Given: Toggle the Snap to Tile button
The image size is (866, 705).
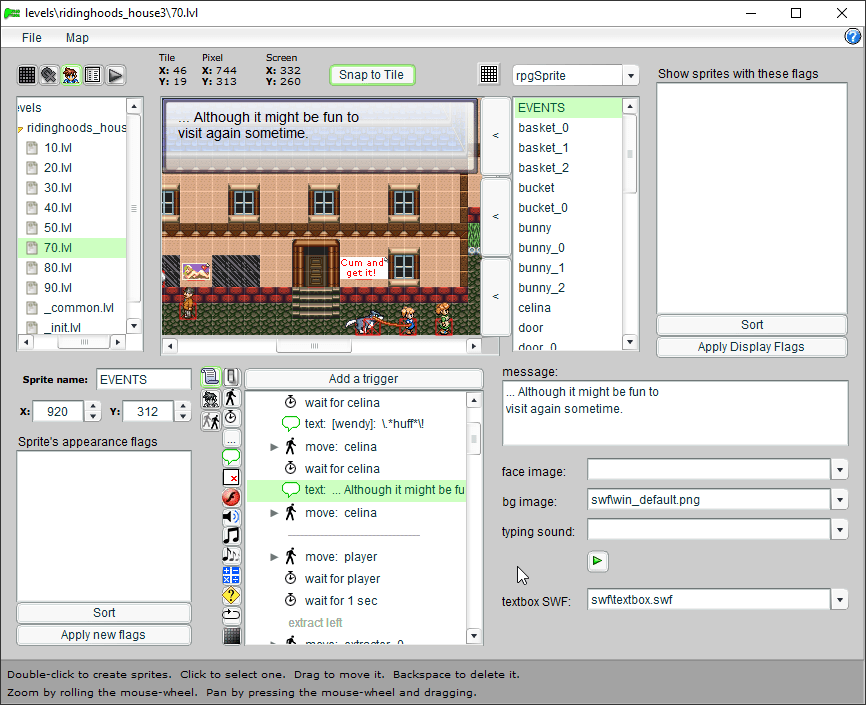Looking at the screenshot, I should tap(371, 75).
